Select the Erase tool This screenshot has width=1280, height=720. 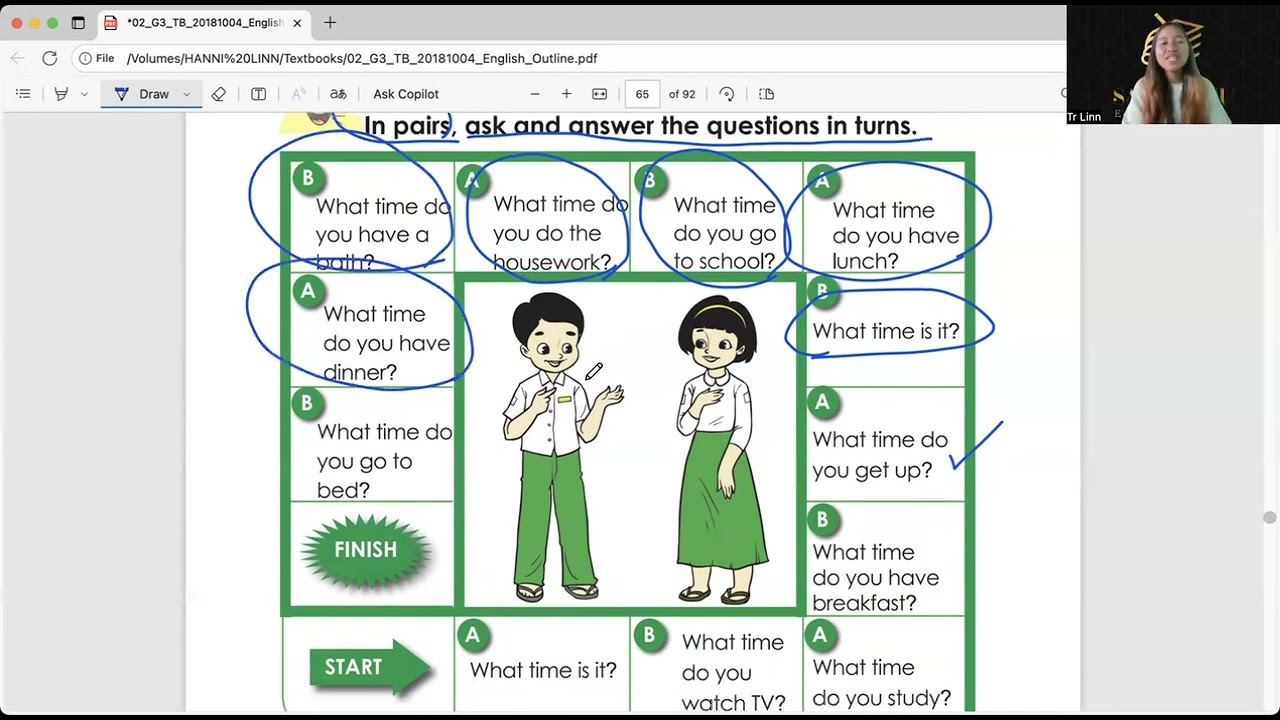coord(218,94)
